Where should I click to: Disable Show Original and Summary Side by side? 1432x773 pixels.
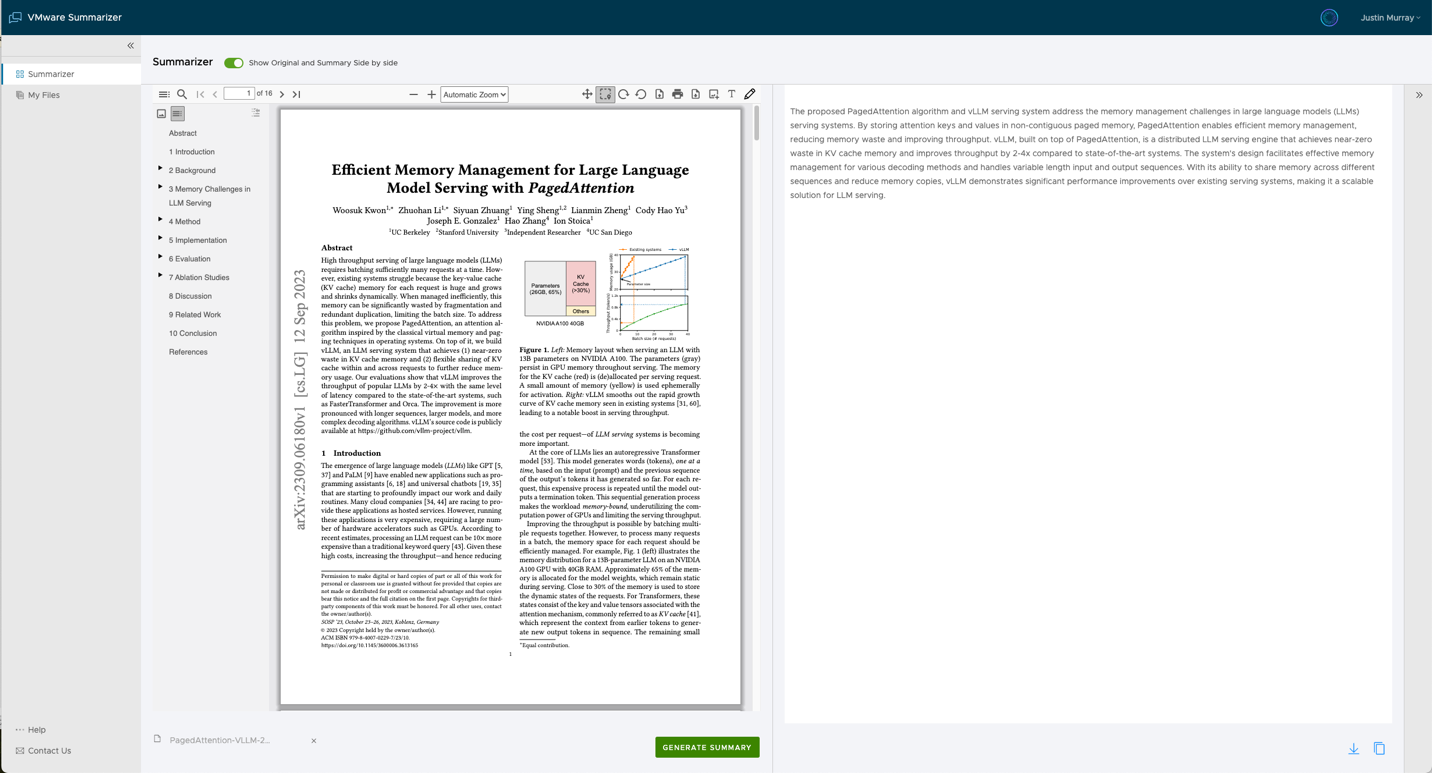pyautogui.click(x=233, y=61)
